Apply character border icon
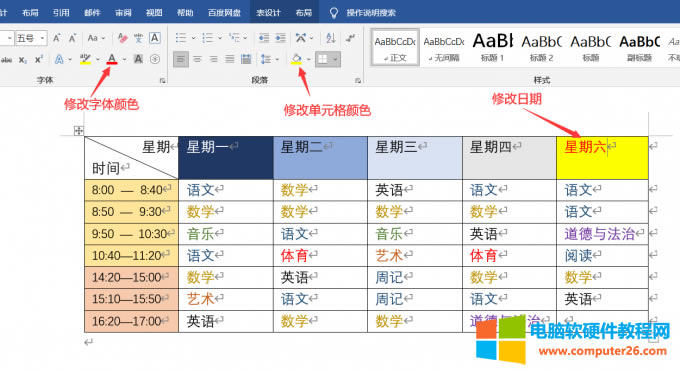This screenshot has height=371, width=680. [x=155, y=38]
